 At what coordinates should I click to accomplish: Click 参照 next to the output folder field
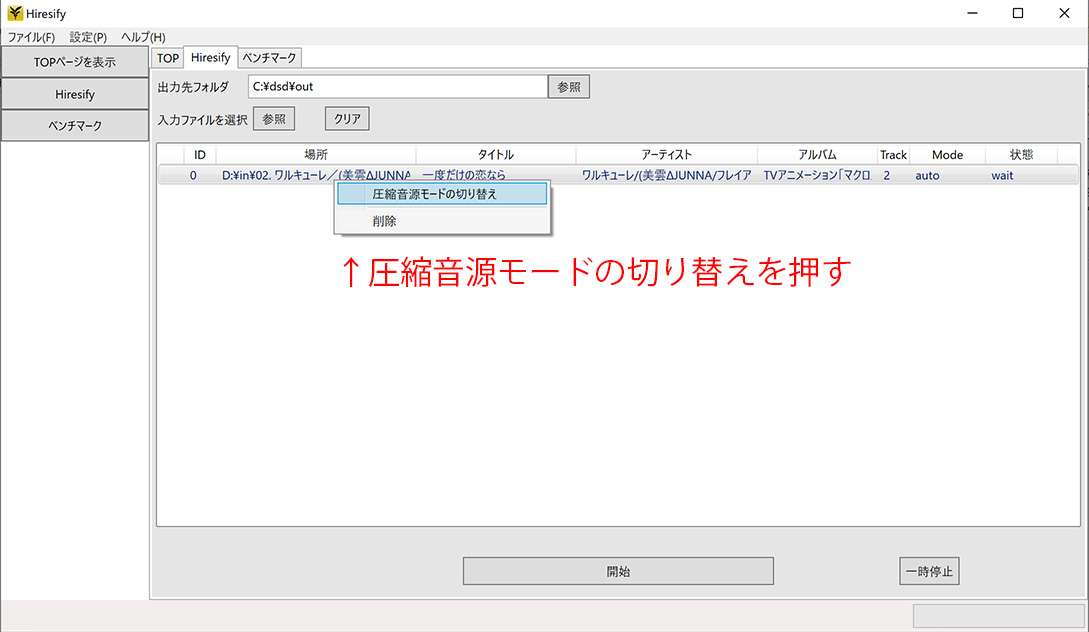[x=568, y=86]
